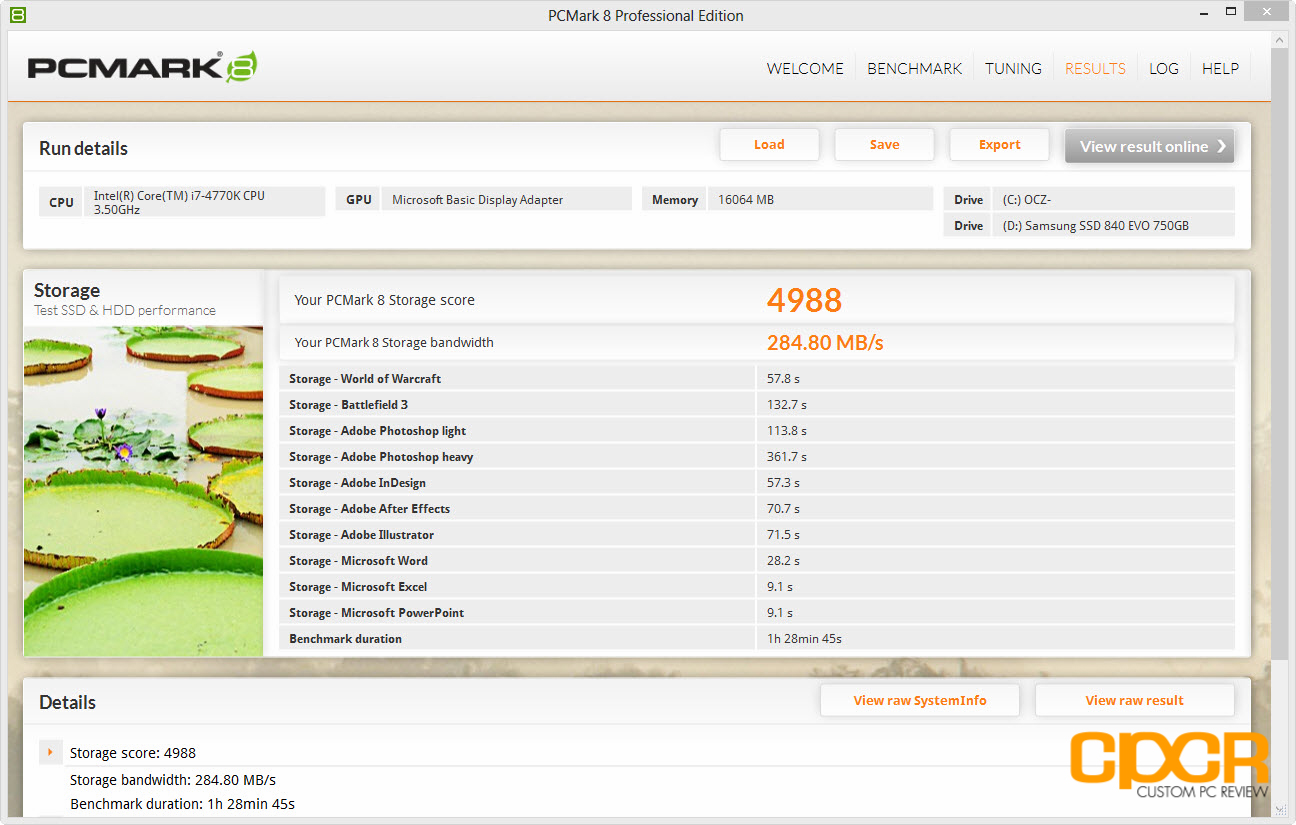Click the bandwidth value 284.80 MB/s
1296x825 pixels.
pyautogui.click(x=825, y=343)
